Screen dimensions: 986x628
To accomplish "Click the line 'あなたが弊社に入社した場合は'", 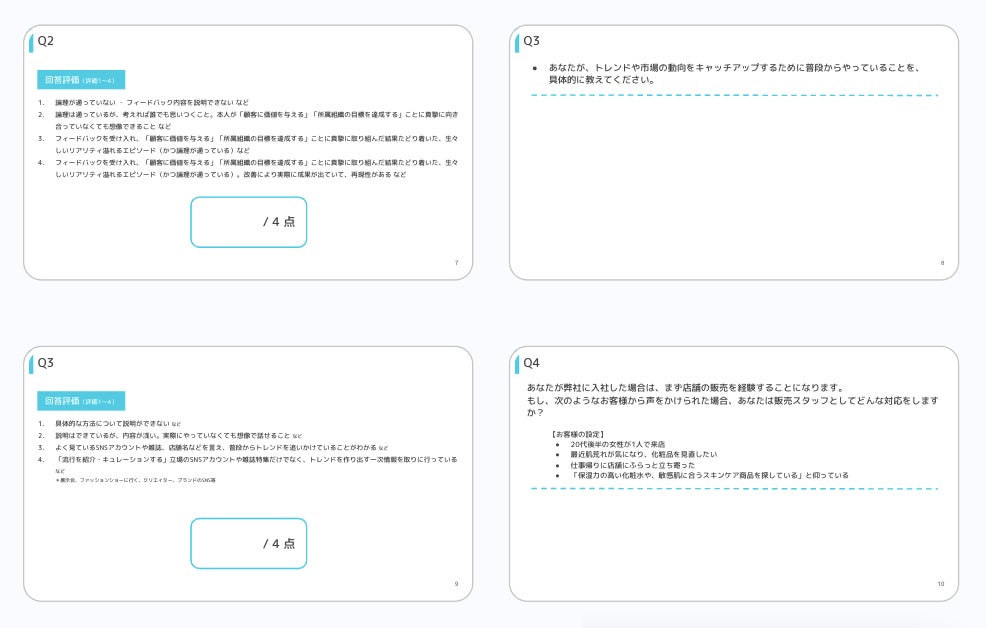I will click(685, 388).
